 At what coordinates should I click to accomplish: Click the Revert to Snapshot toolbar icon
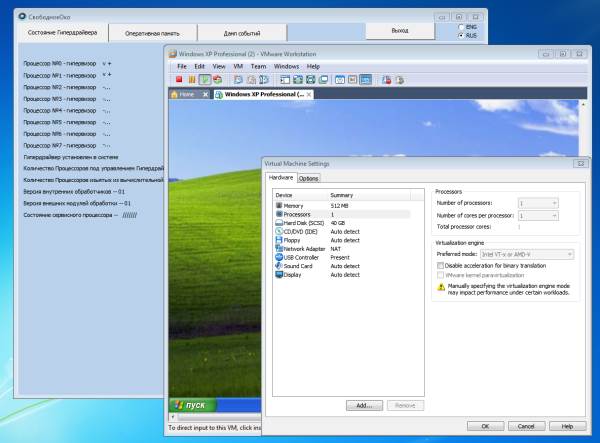tap(251, 80)
